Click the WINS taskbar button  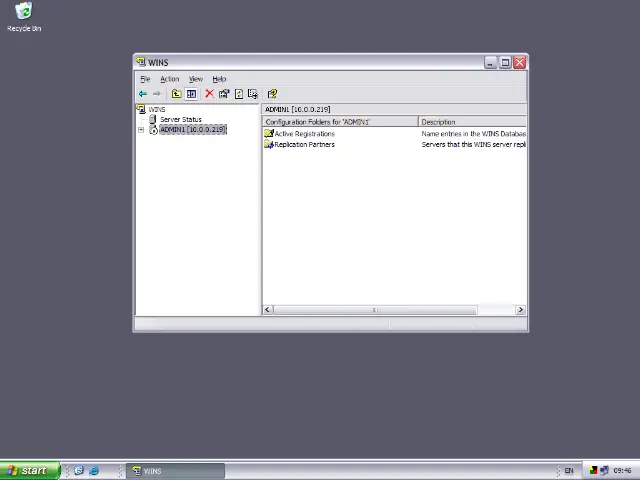(x=175, y=471)
